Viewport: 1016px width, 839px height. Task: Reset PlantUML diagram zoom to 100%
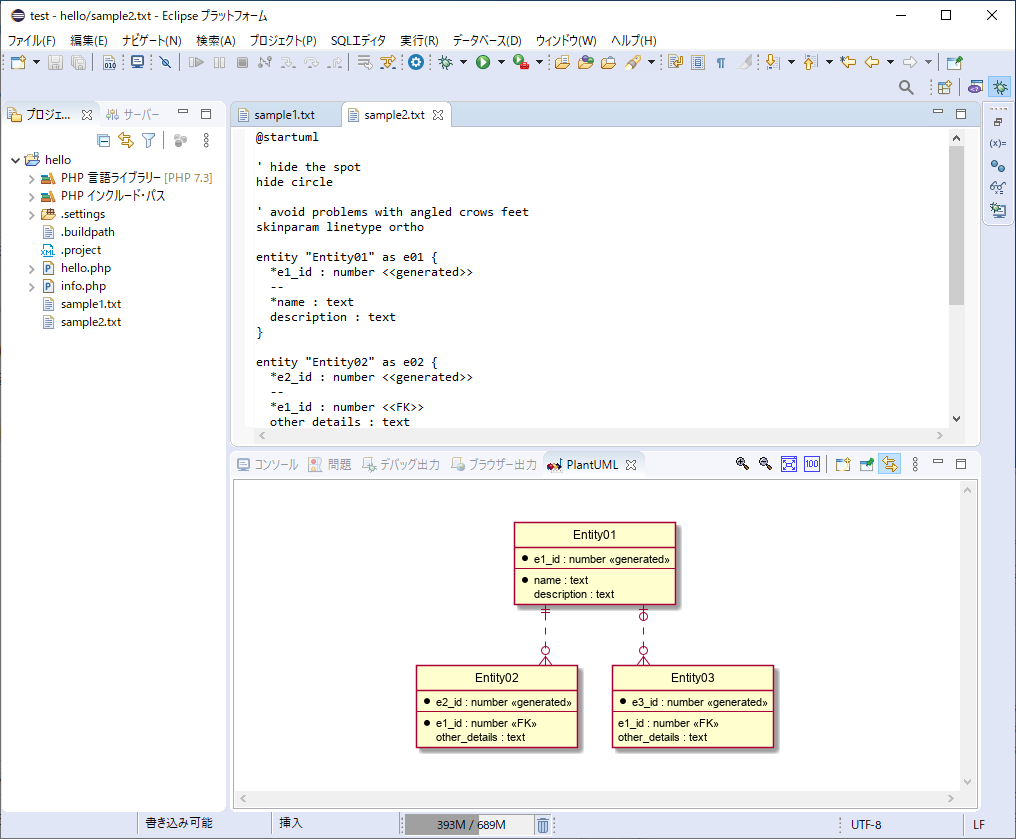812,464
